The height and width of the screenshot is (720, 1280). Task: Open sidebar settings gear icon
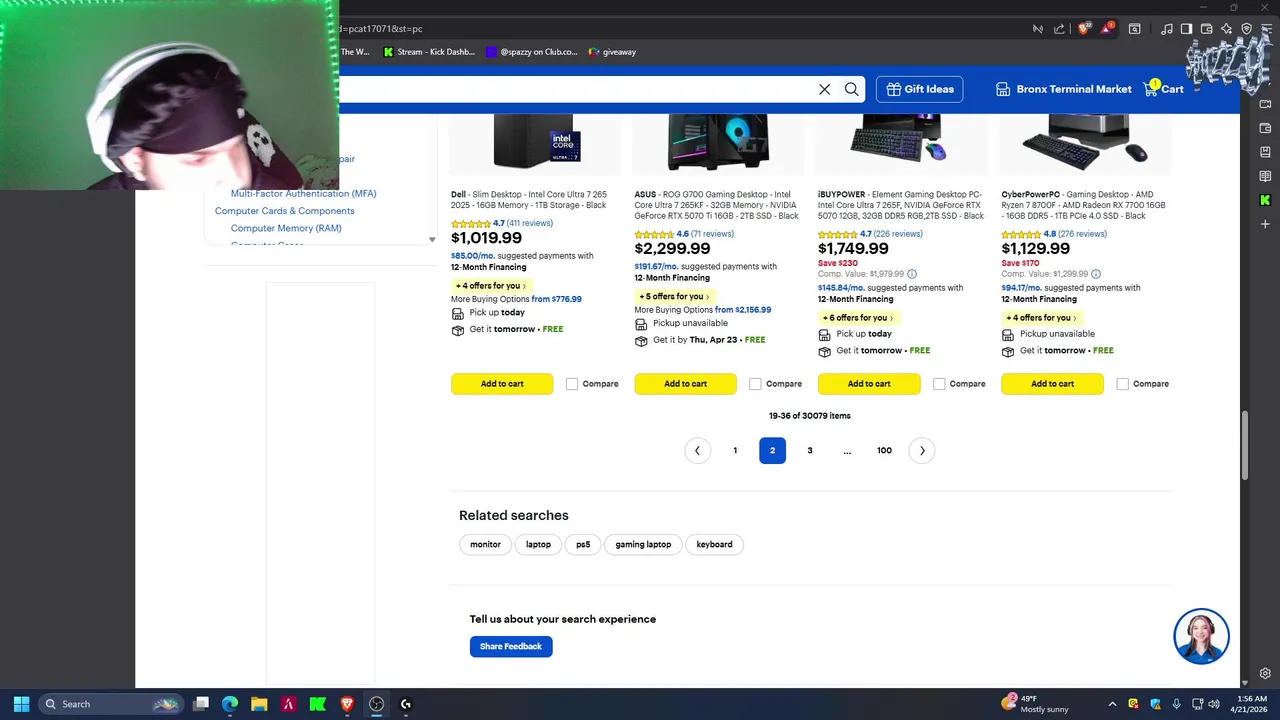coord(1265,674)
